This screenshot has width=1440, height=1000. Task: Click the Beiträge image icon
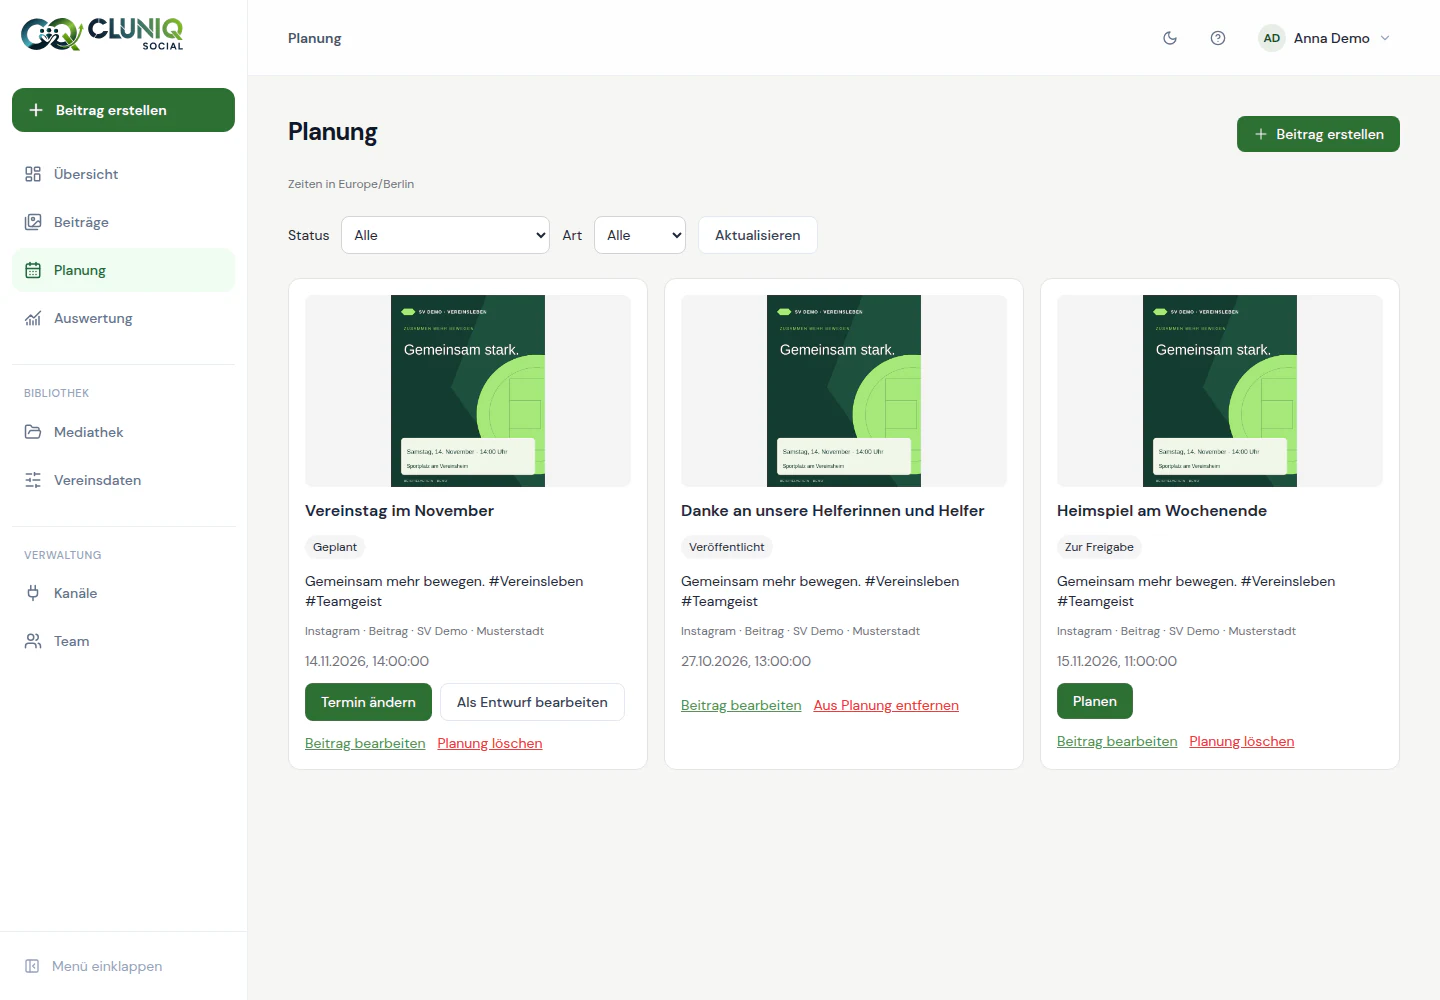pyautogui.click(x=33, y=222)
